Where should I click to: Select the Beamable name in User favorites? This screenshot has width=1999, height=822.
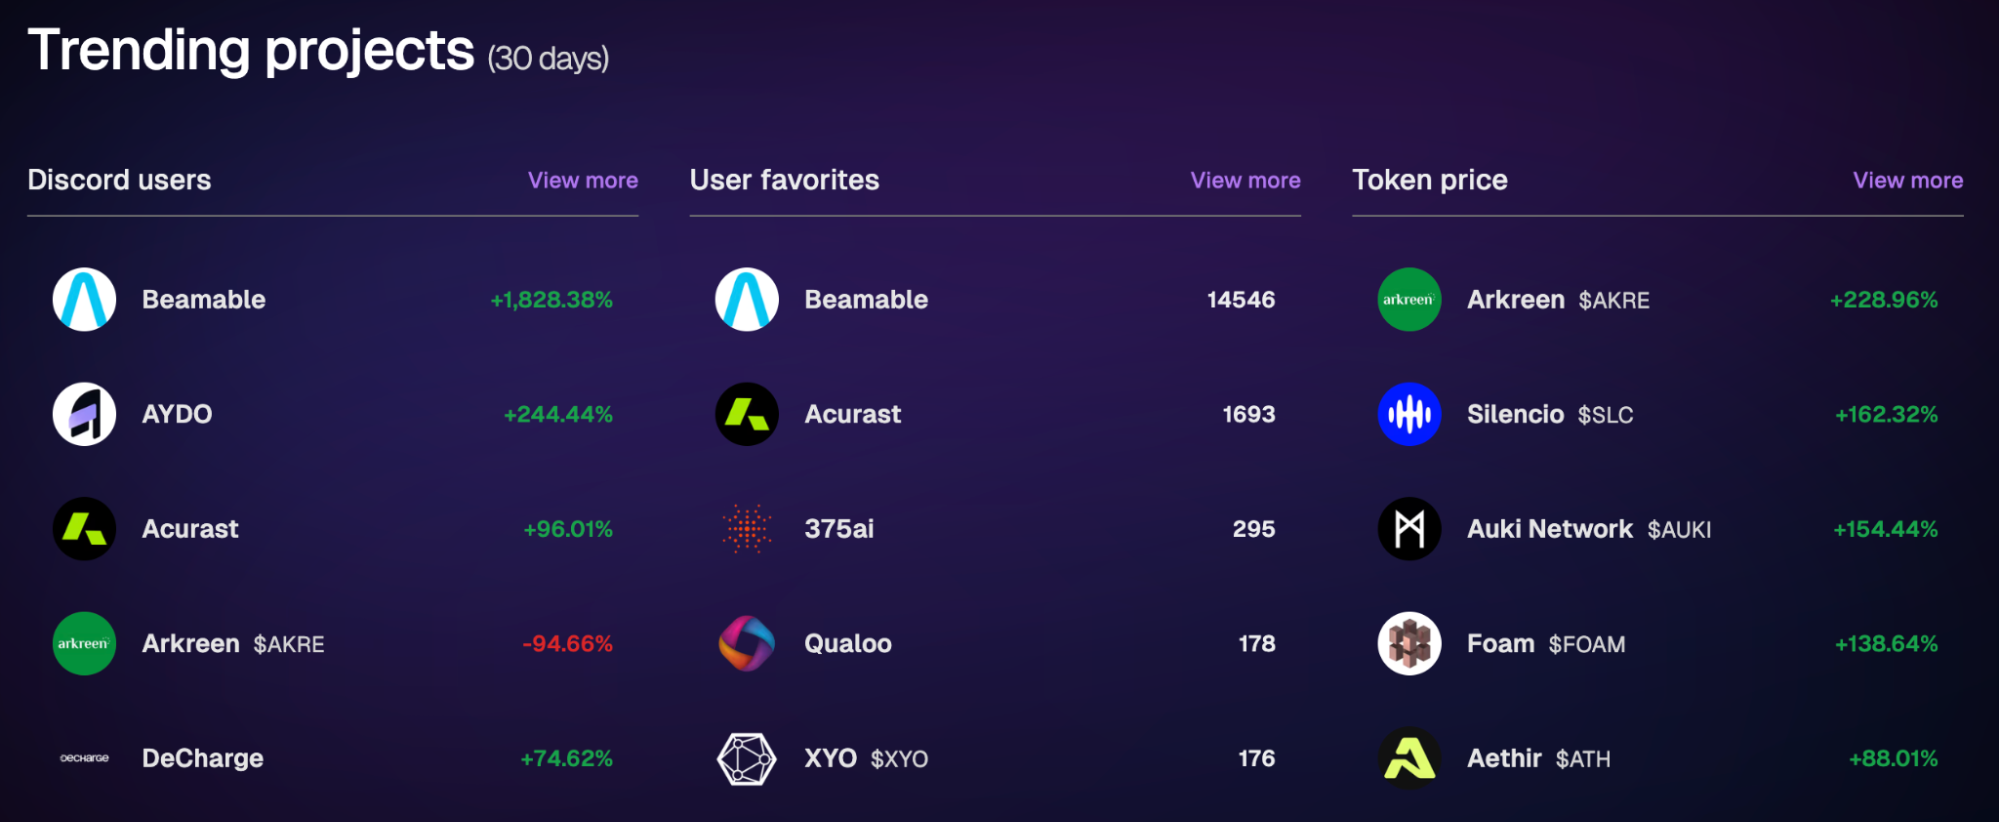tap(866, 299)
